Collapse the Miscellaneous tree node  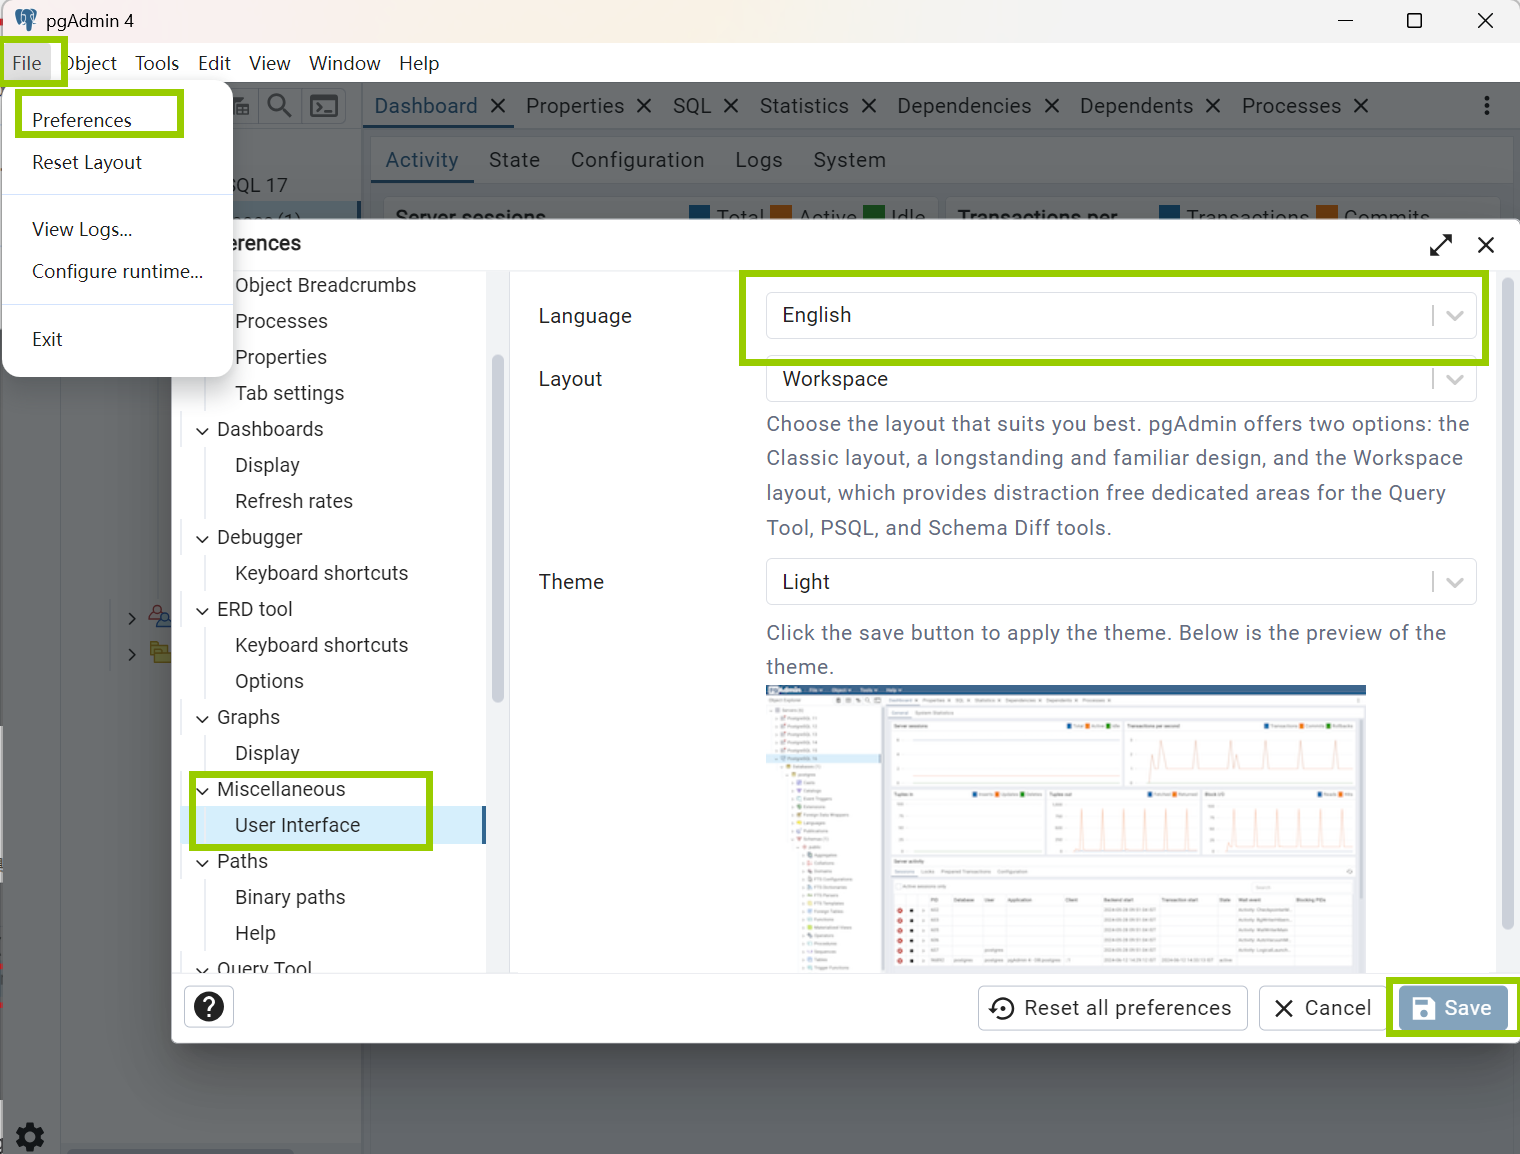pos(202,791)
